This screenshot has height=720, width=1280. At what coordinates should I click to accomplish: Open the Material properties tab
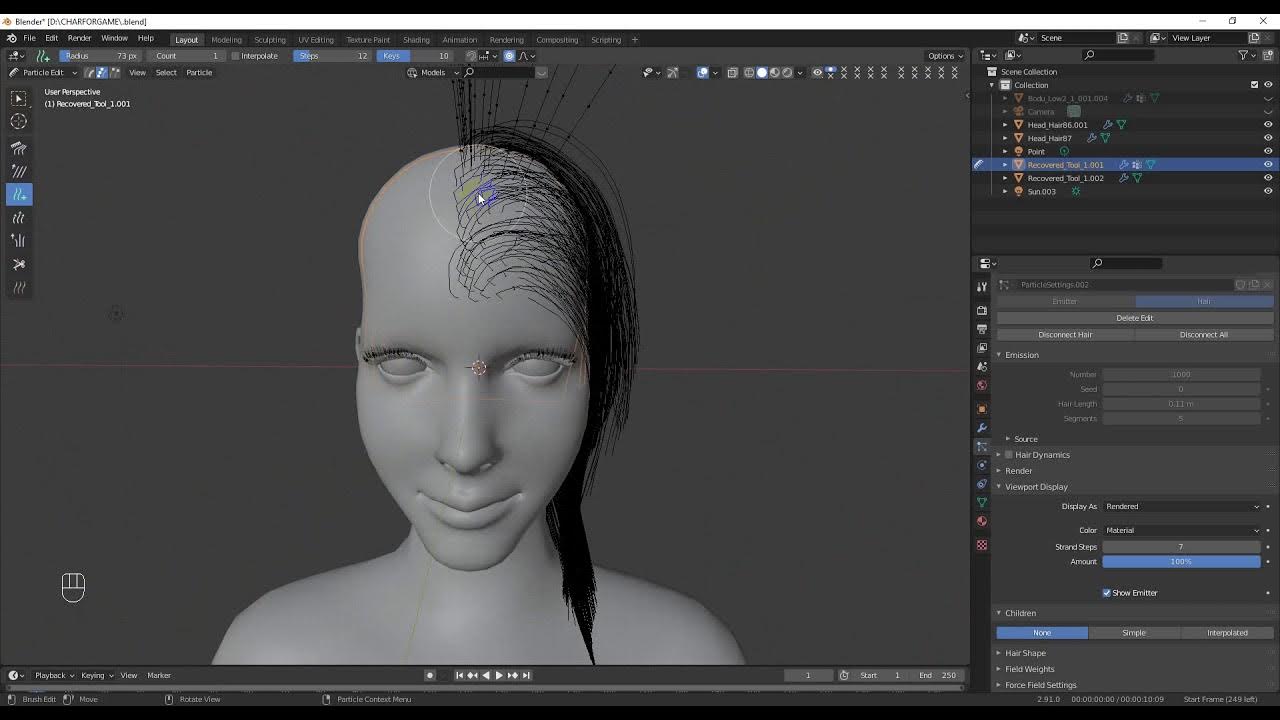tap(982, 522)
